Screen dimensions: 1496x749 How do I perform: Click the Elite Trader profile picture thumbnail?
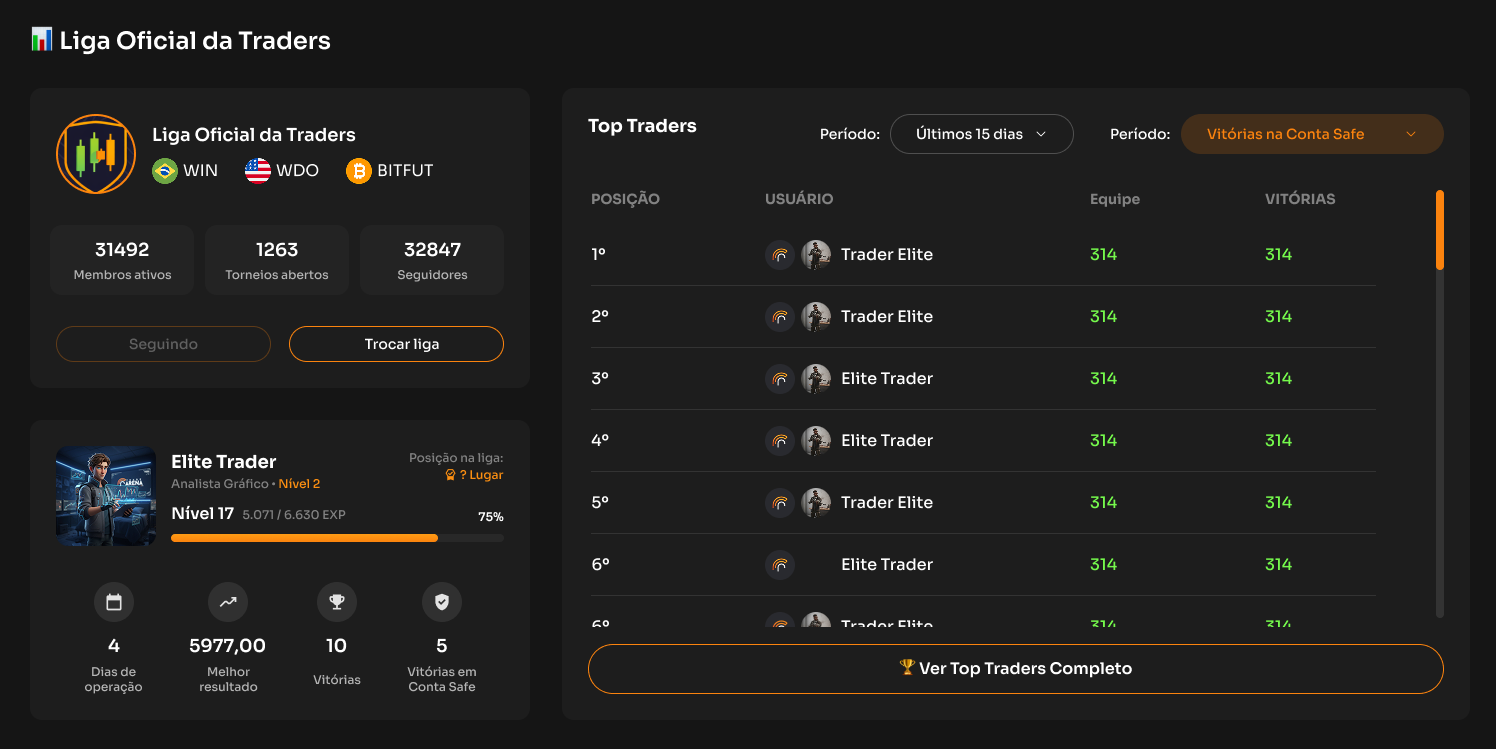pos(106,496)
